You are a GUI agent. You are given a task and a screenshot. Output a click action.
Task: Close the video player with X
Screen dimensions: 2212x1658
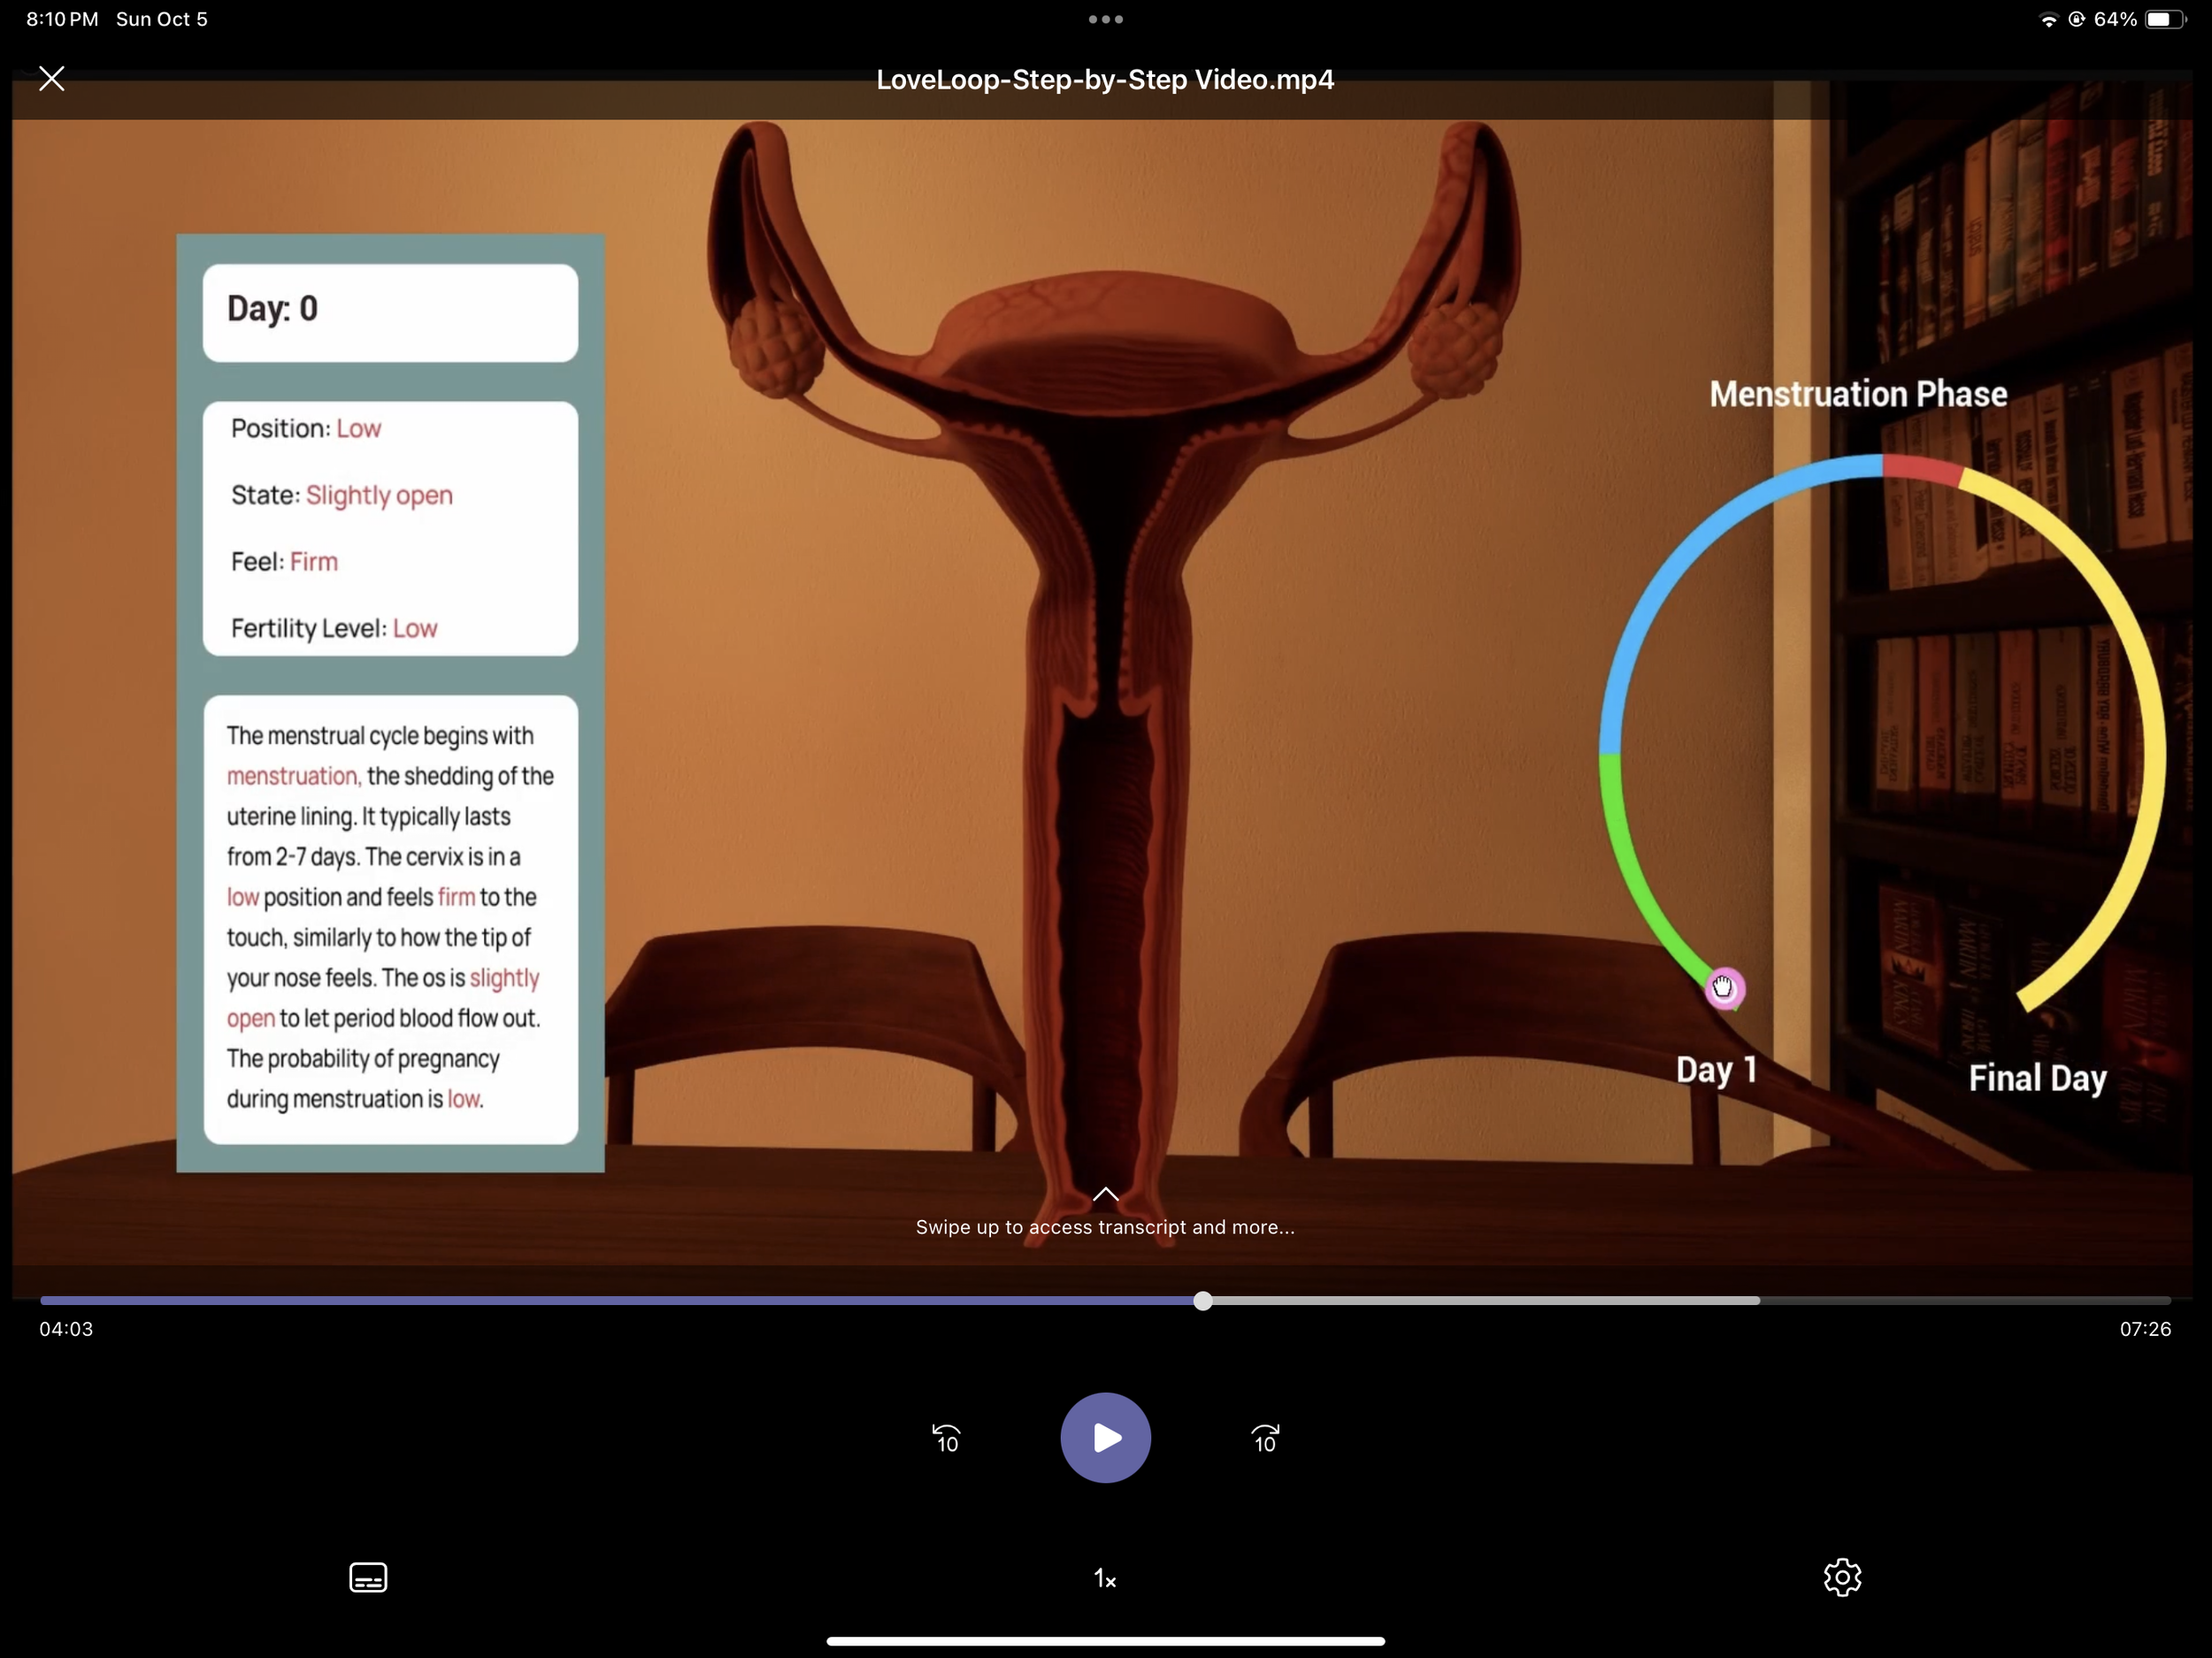point(52,79)
